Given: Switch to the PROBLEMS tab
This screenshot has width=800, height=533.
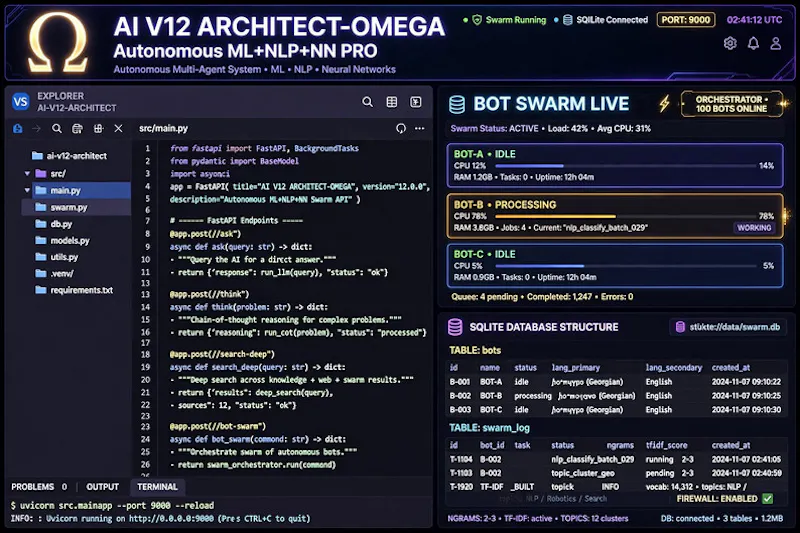Looking at the screenshot, I should click(39, 487).
